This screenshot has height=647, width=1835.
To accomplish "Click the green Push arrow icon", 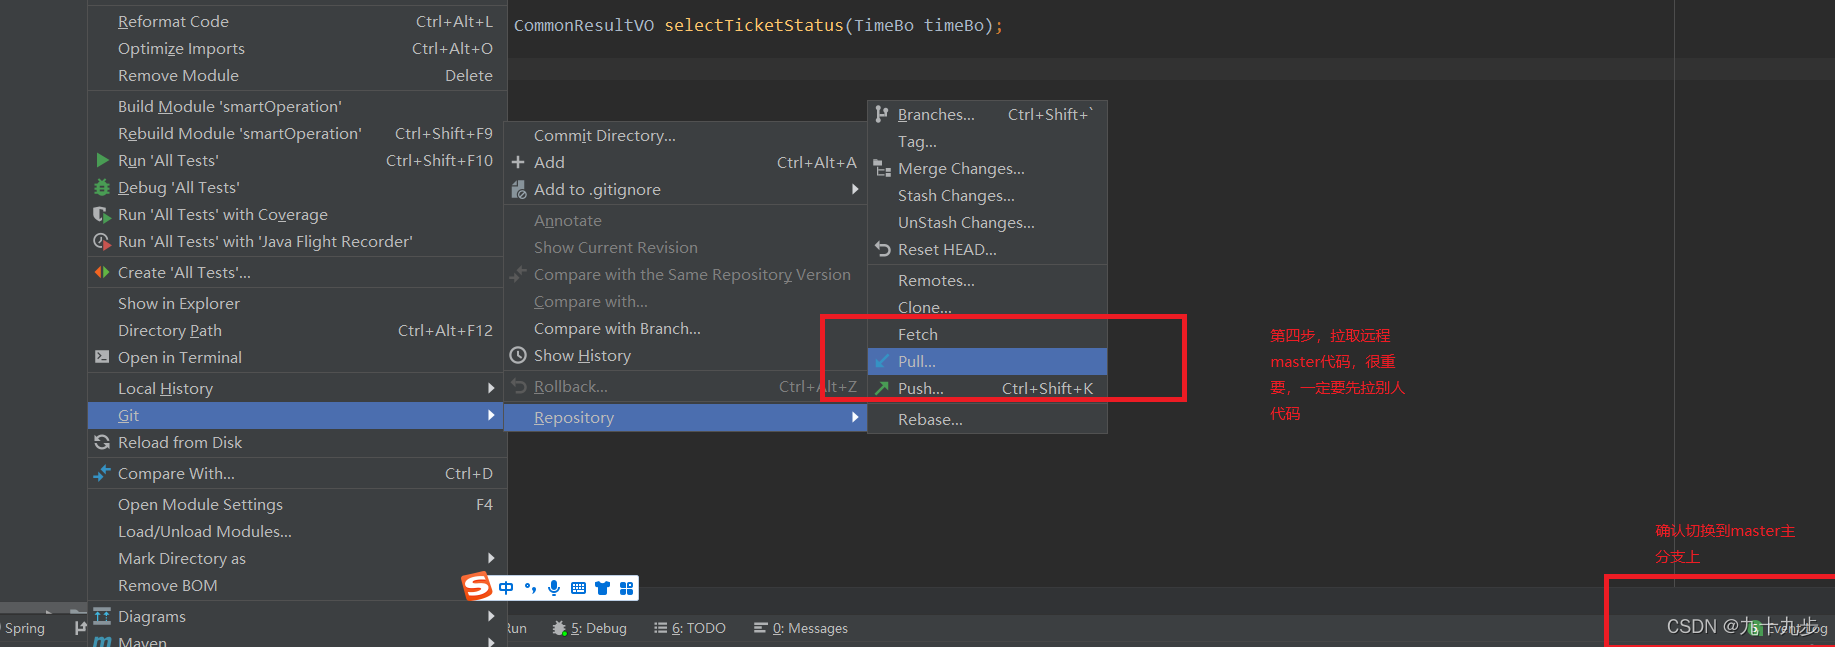I will click(x=882, y=388).
